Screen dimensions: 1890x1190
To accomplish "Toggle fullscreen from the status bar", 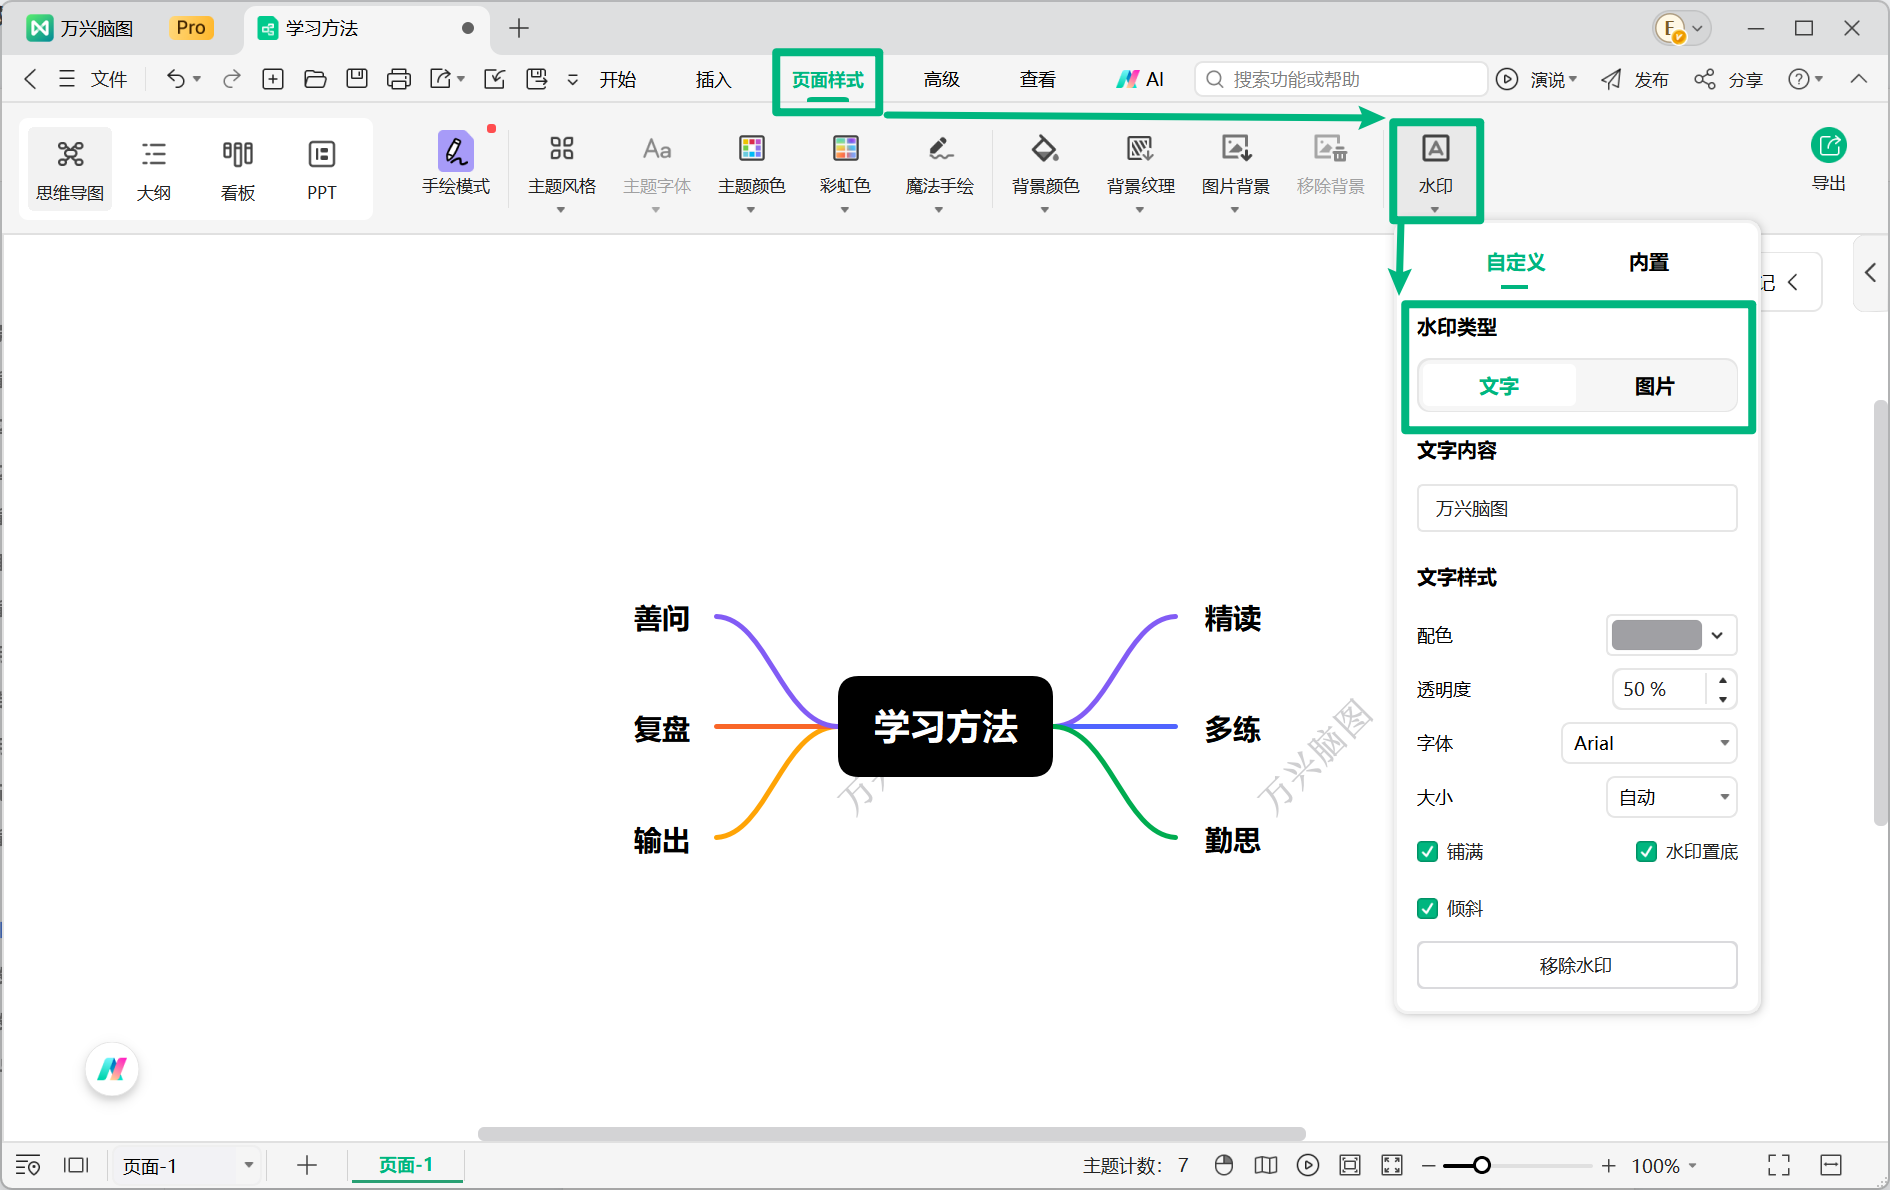I will click(x=1779, y=1165).
